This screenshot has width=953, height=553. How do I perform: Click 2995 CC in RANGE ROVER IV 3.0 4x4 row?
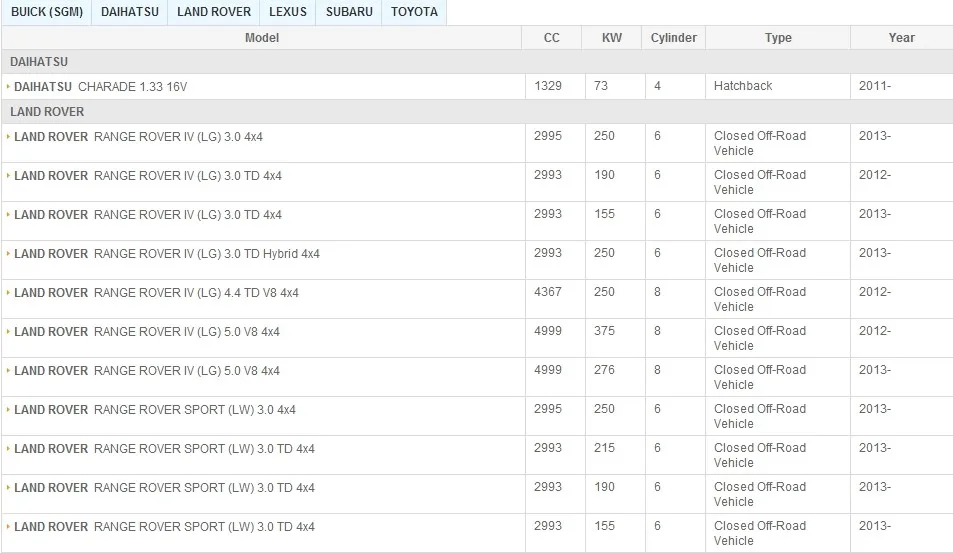548,136
